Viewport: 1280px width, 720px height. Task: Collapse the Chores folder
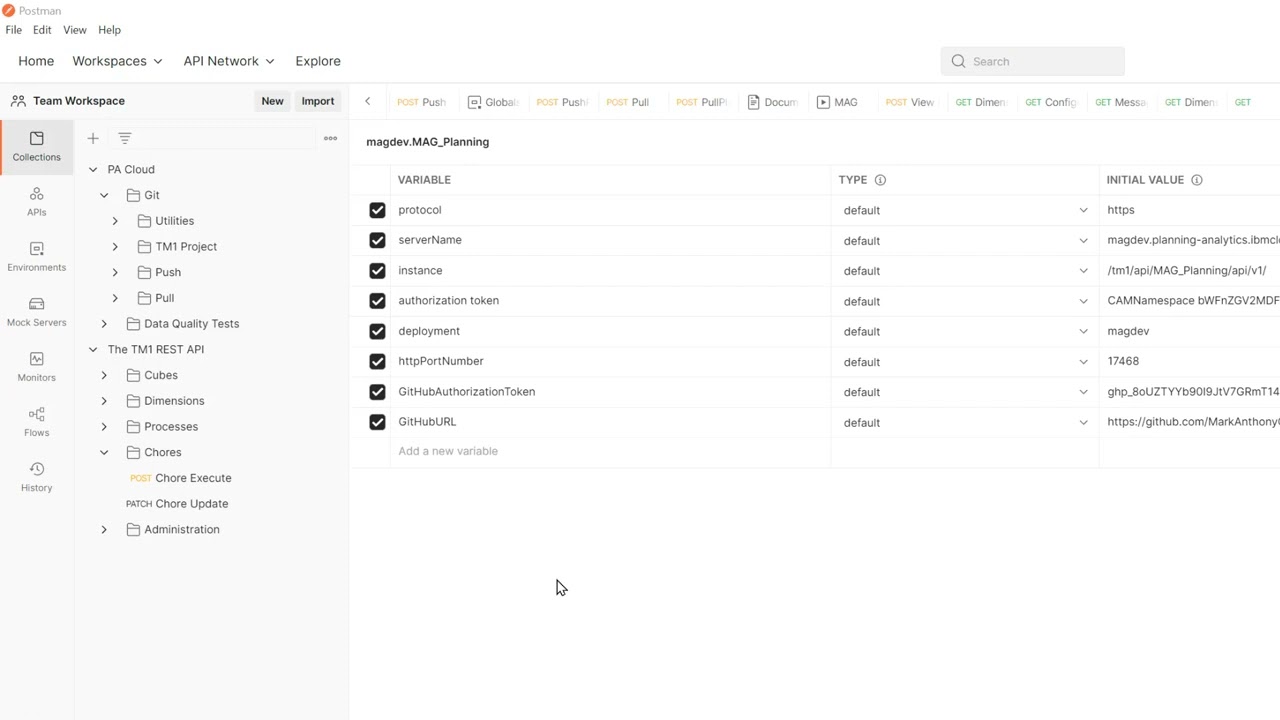pyautogui.click(x=104, y=452)
